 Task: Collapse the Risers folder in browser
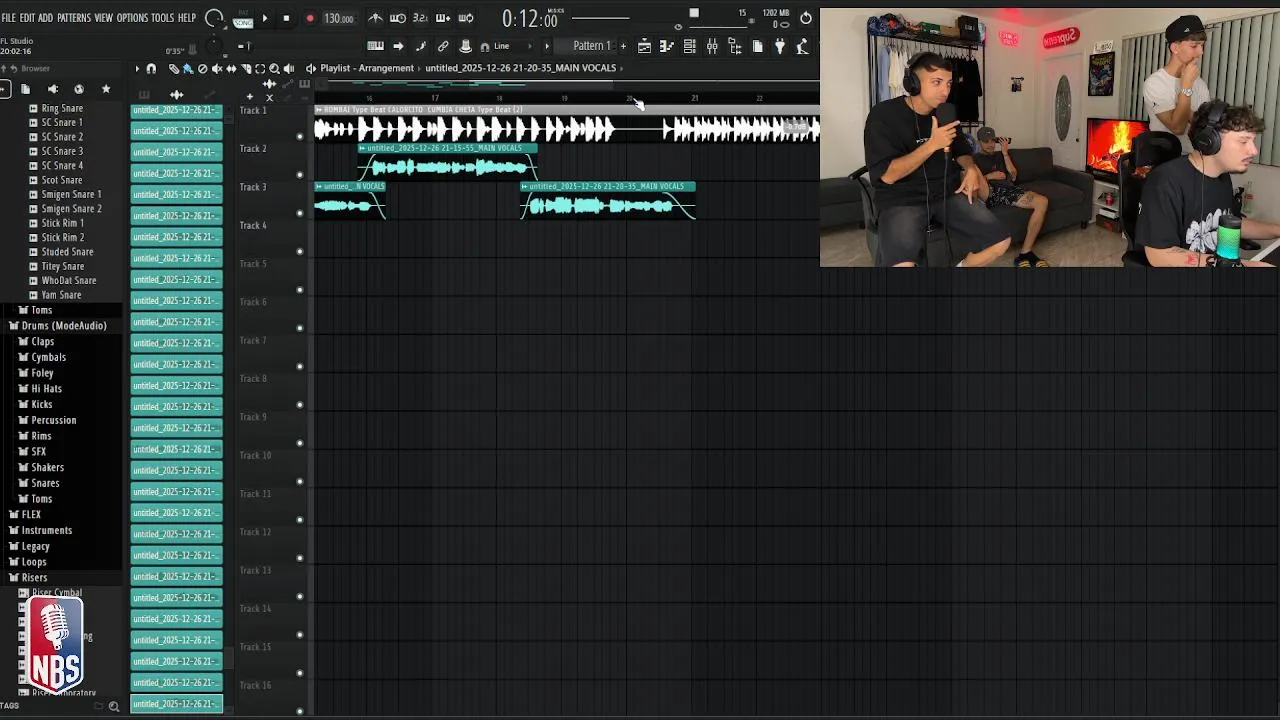click(28, 578)
